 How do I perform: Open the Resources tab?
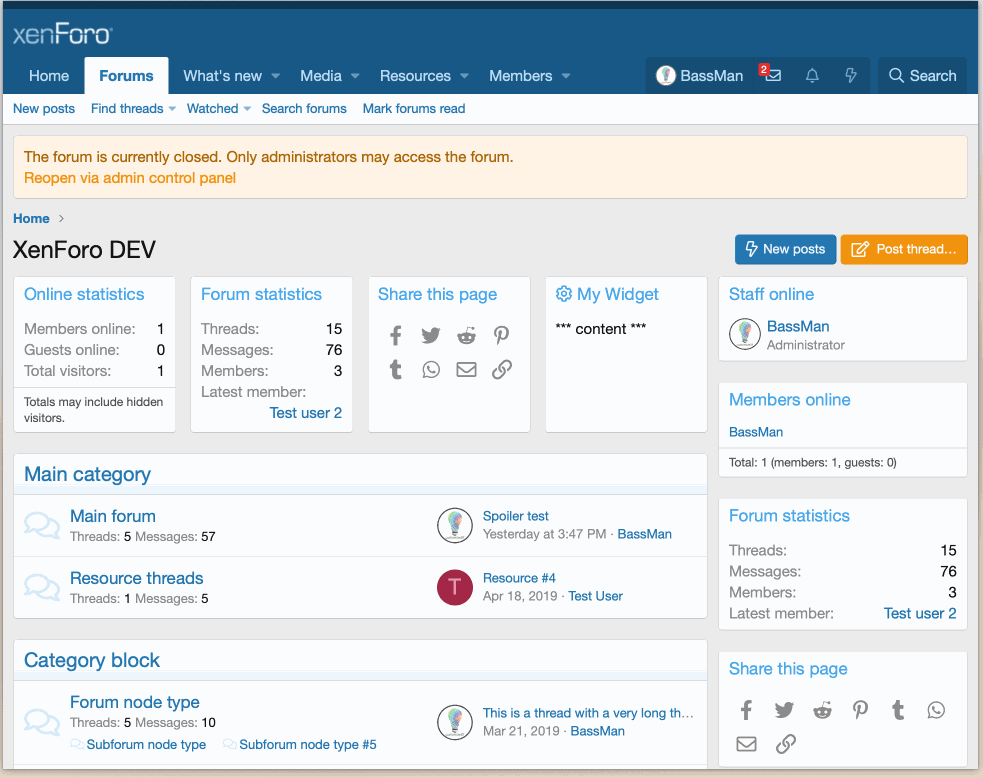[x=415, y=76]
